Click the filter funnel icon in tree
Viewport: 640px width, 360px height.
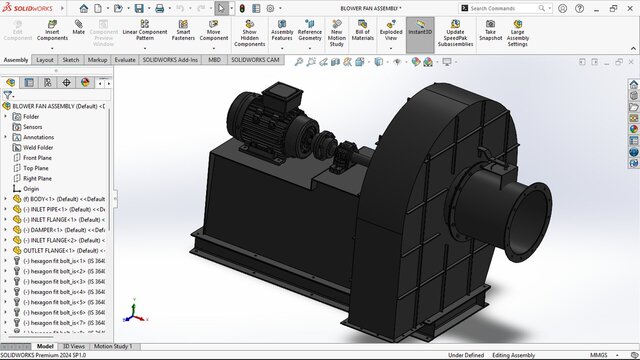pyautogui.click(x=7, y=96)
